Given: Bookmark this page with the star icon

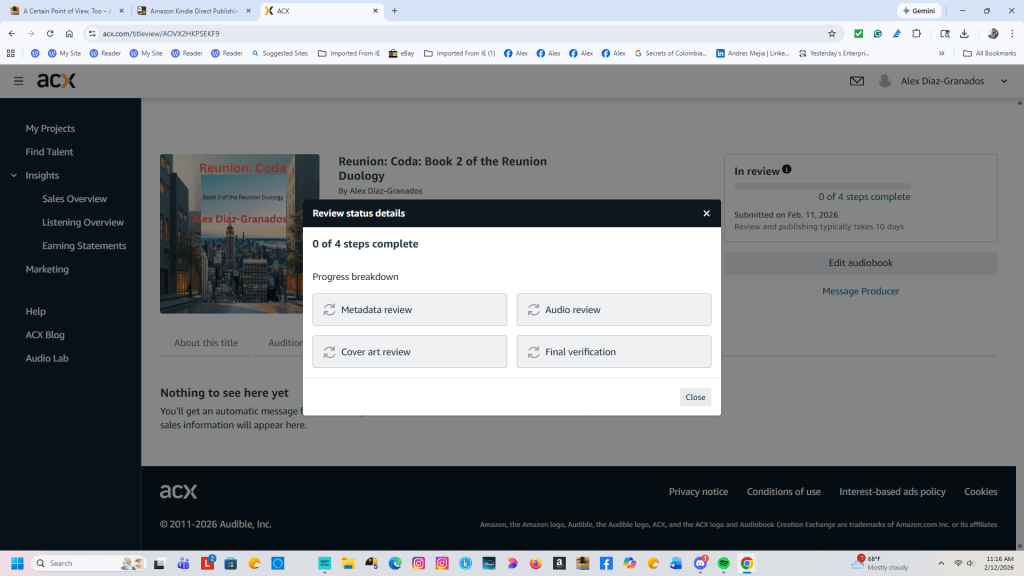Looking at the screenshot, I should (x=831, y=33).
